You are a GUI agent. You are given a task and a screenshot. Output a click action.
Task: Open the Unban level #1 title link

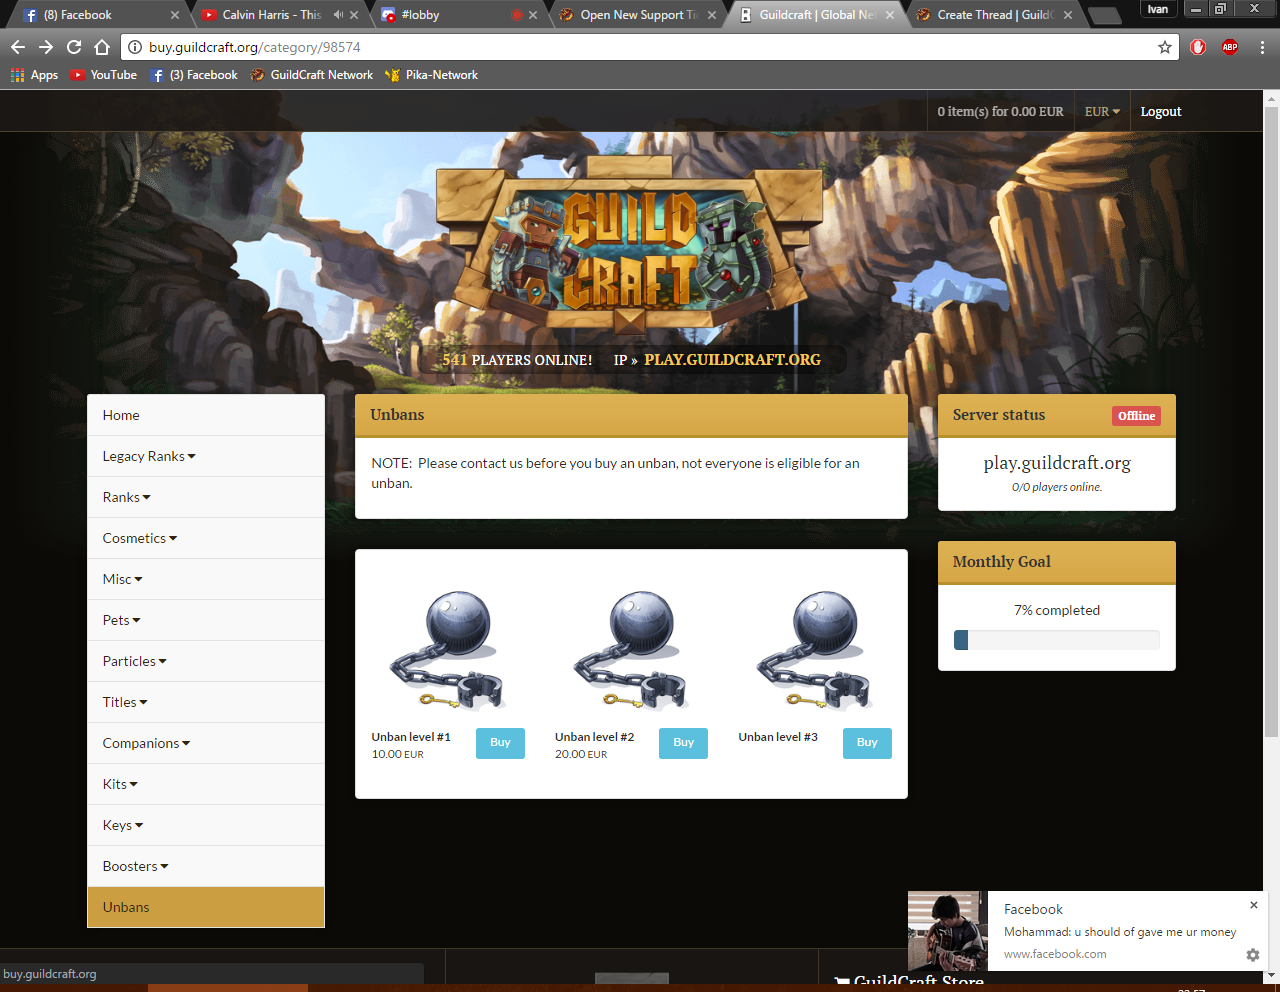411,737
